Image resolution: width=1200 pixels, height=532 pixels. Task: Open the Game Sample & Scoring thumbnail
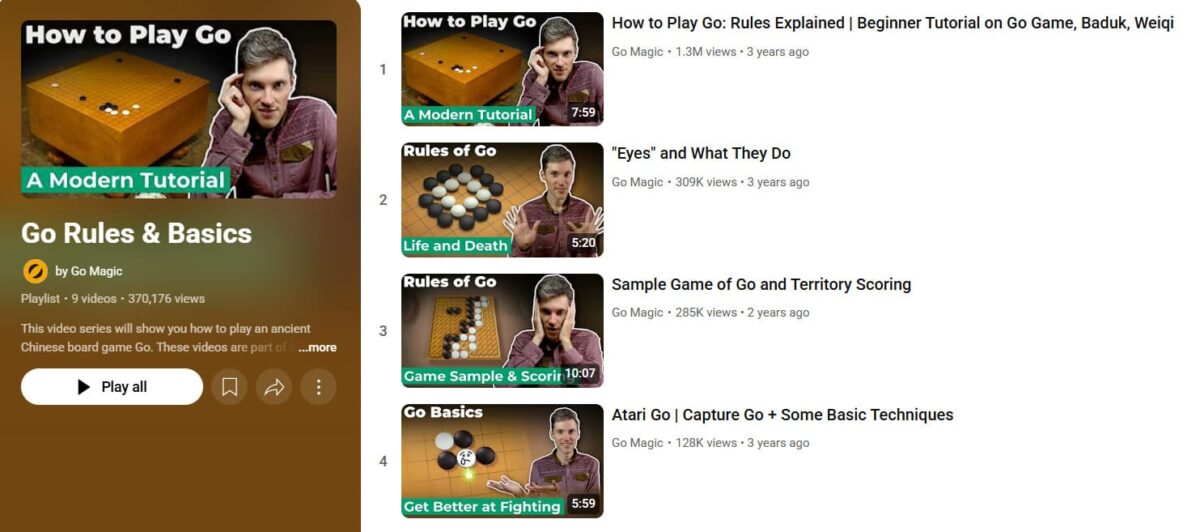click(x=502, y=330)
